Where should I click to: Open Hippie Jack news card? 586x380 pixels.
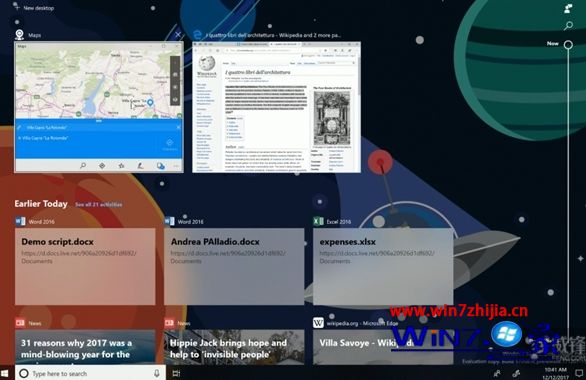point(234,347)
